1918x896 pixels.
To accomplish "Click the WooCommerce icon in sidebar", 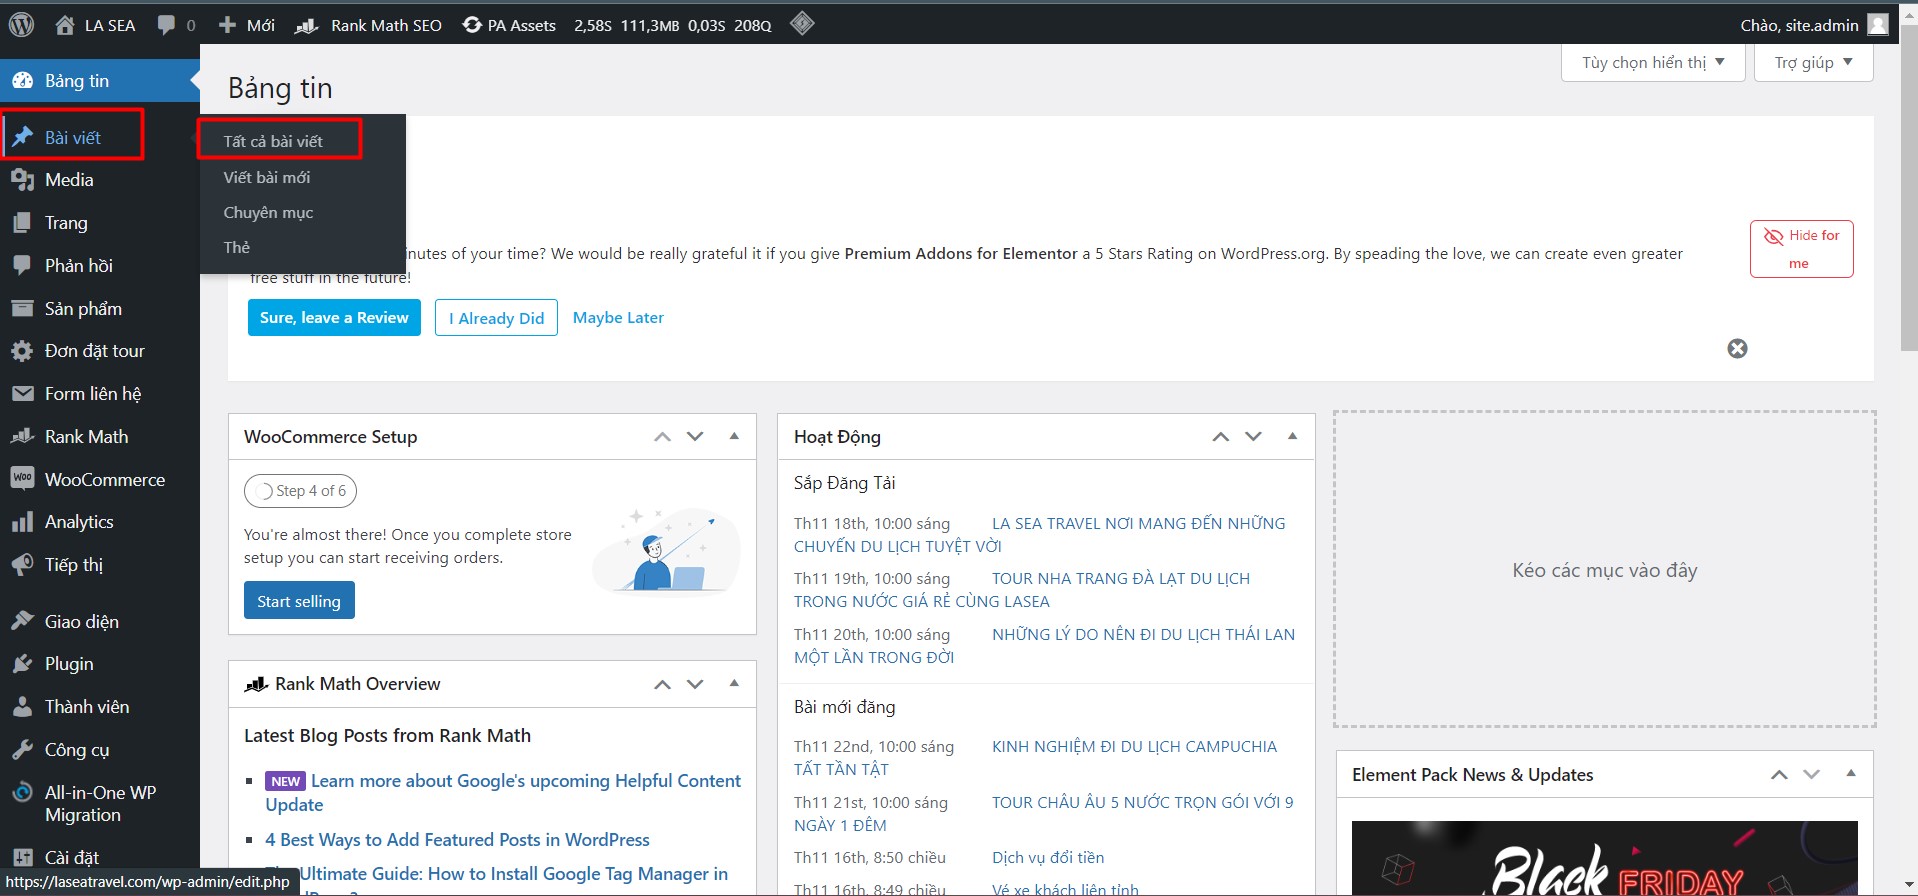I will click(22, 479).
